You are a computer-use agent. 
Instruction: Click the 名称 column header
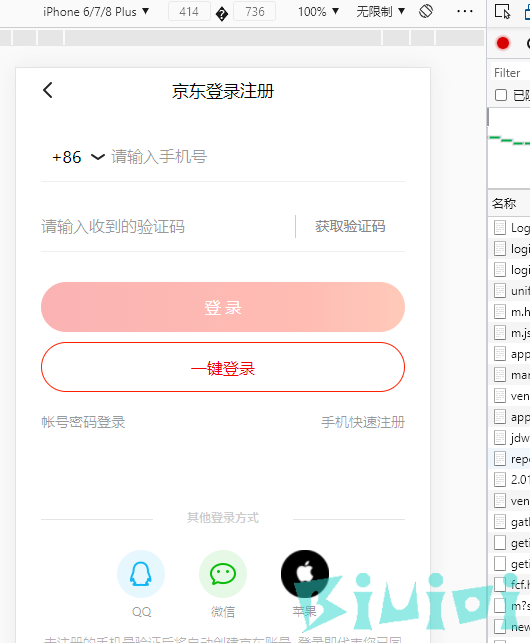coord(509,203)
